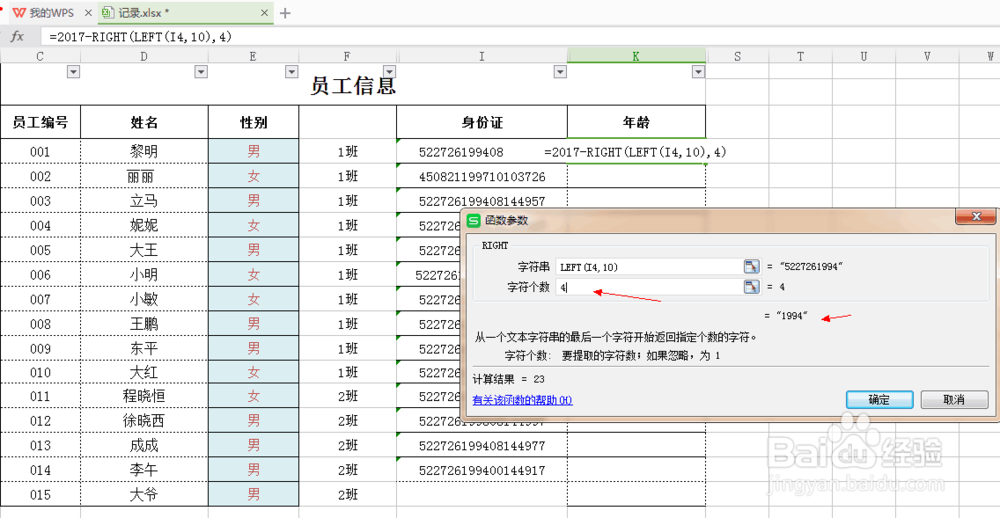Open filter dropdown in column D

click(x=201, y=72)
